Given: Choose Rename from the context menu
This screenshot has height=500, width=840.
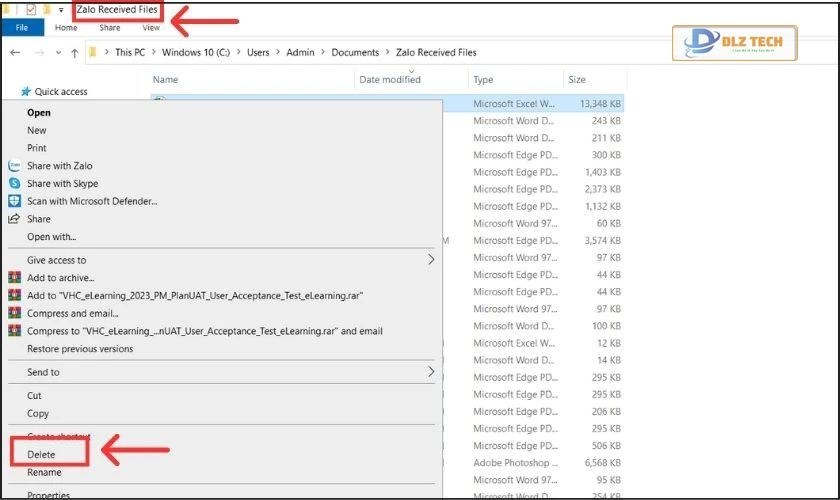Looking at the screenshot, I should 44,472.
